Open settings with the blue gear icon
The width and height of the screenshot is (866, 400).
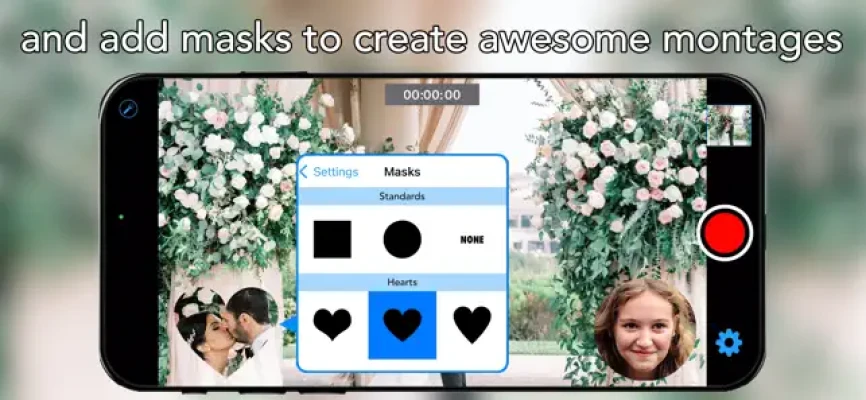729,343
